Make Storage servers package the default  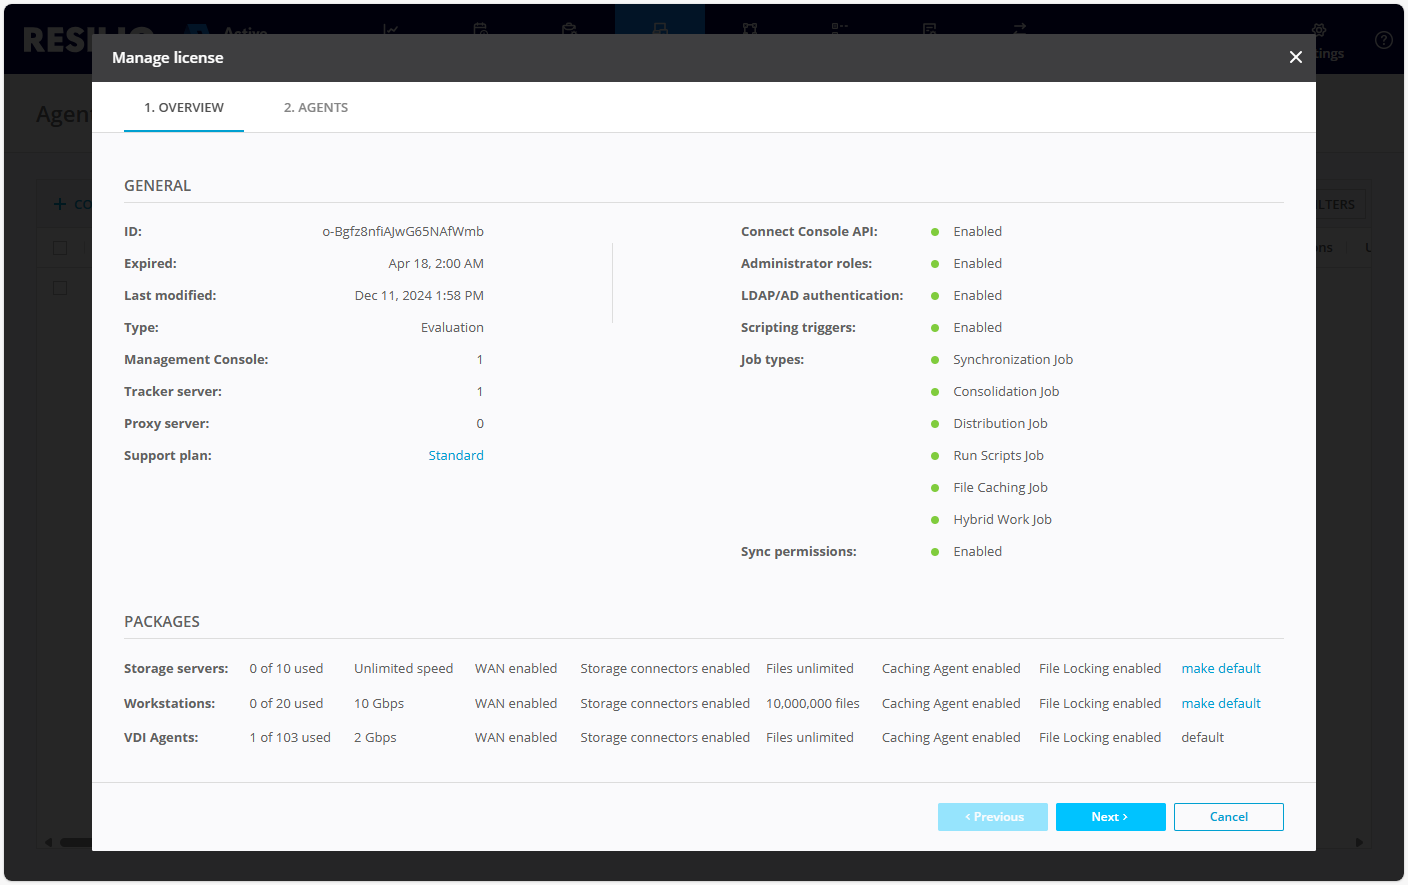point(1221,668)
